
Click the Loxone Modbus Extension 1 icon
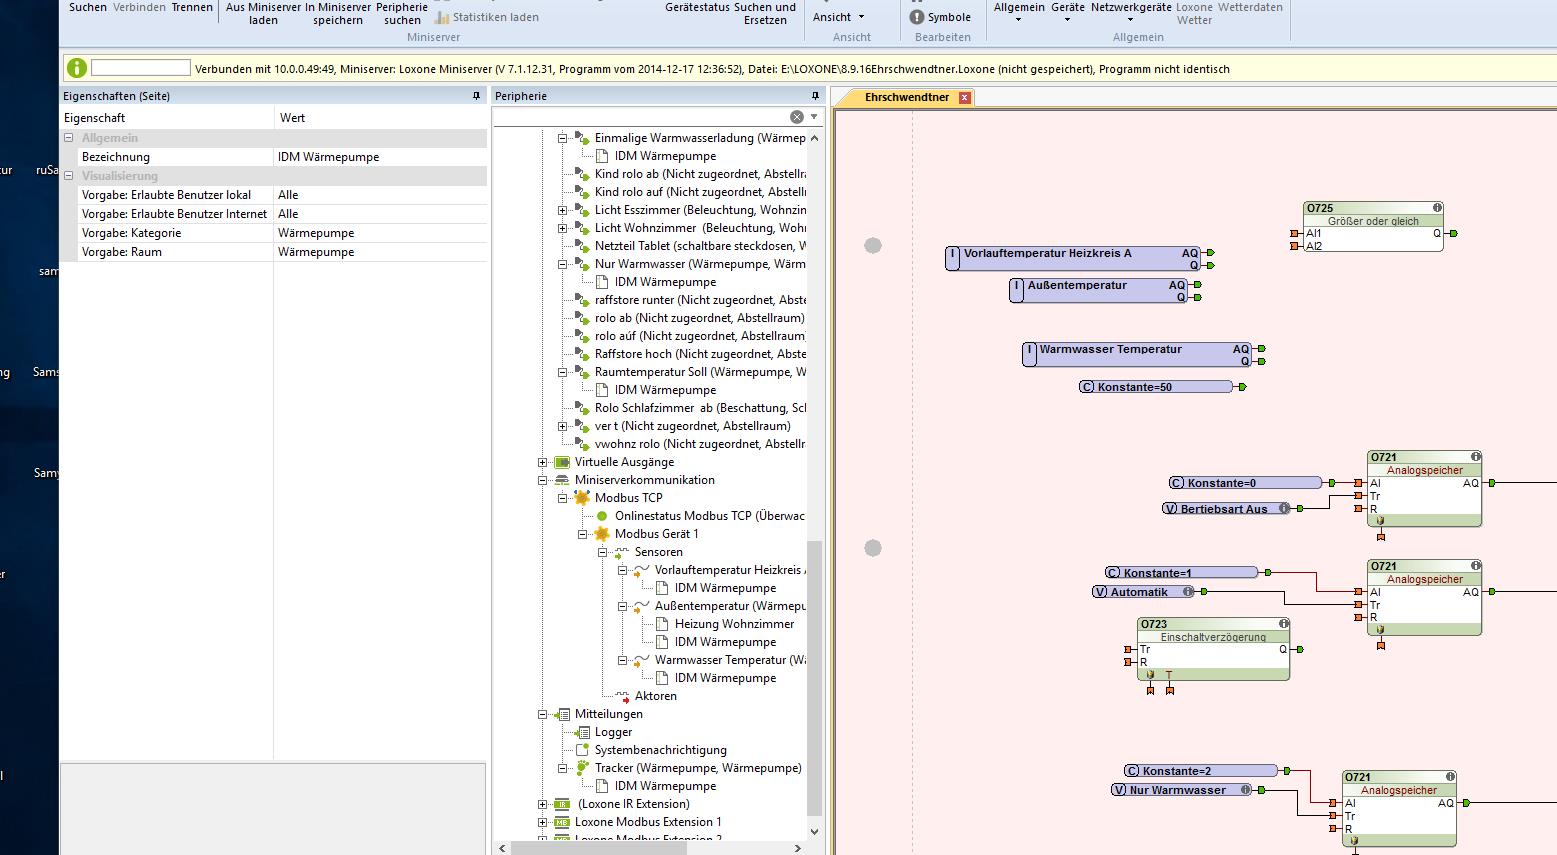562,822
